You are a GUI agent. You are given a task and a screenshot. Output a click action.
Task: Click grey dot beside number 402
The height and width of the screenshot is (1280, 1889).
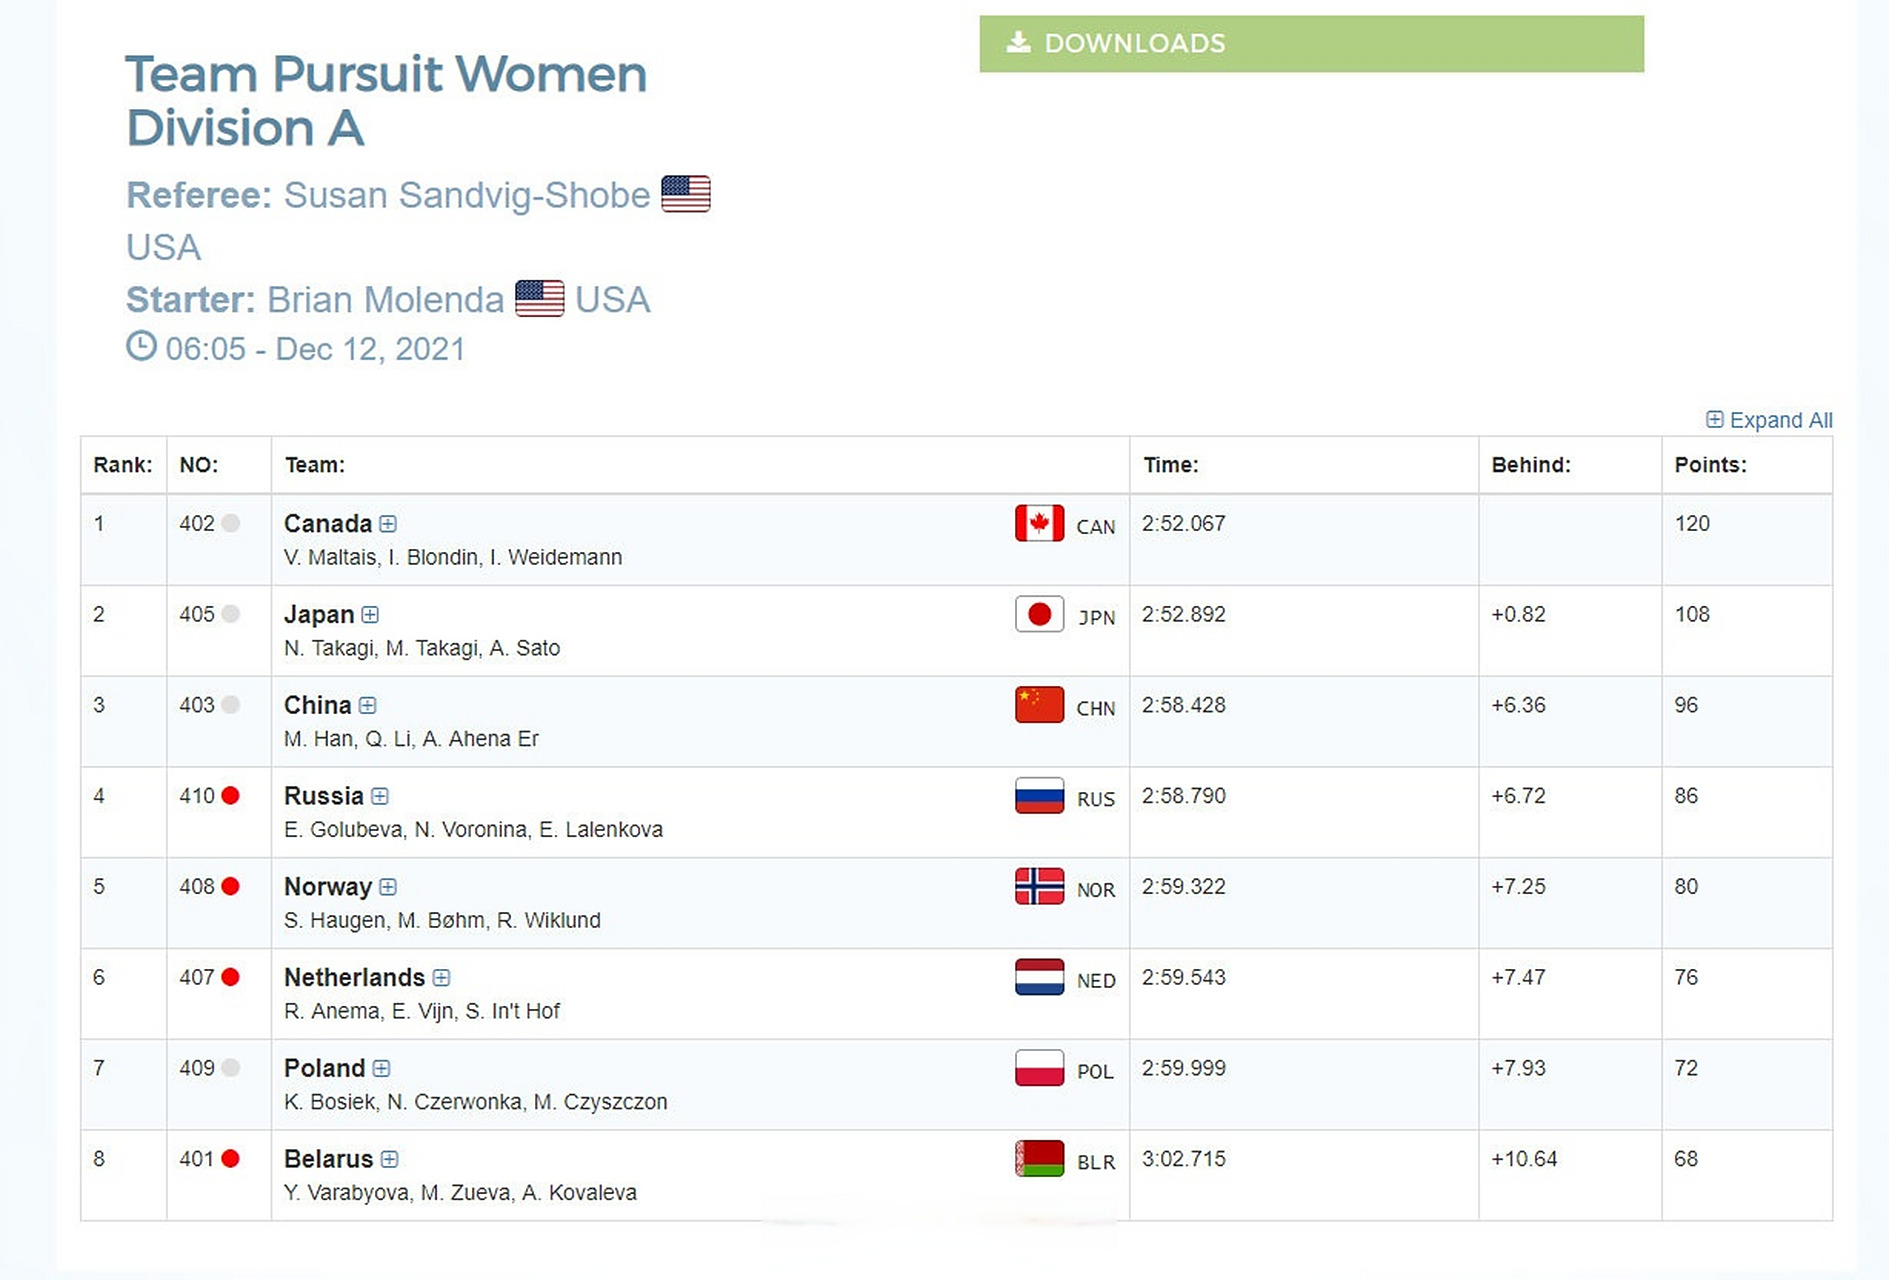point(231,523)
